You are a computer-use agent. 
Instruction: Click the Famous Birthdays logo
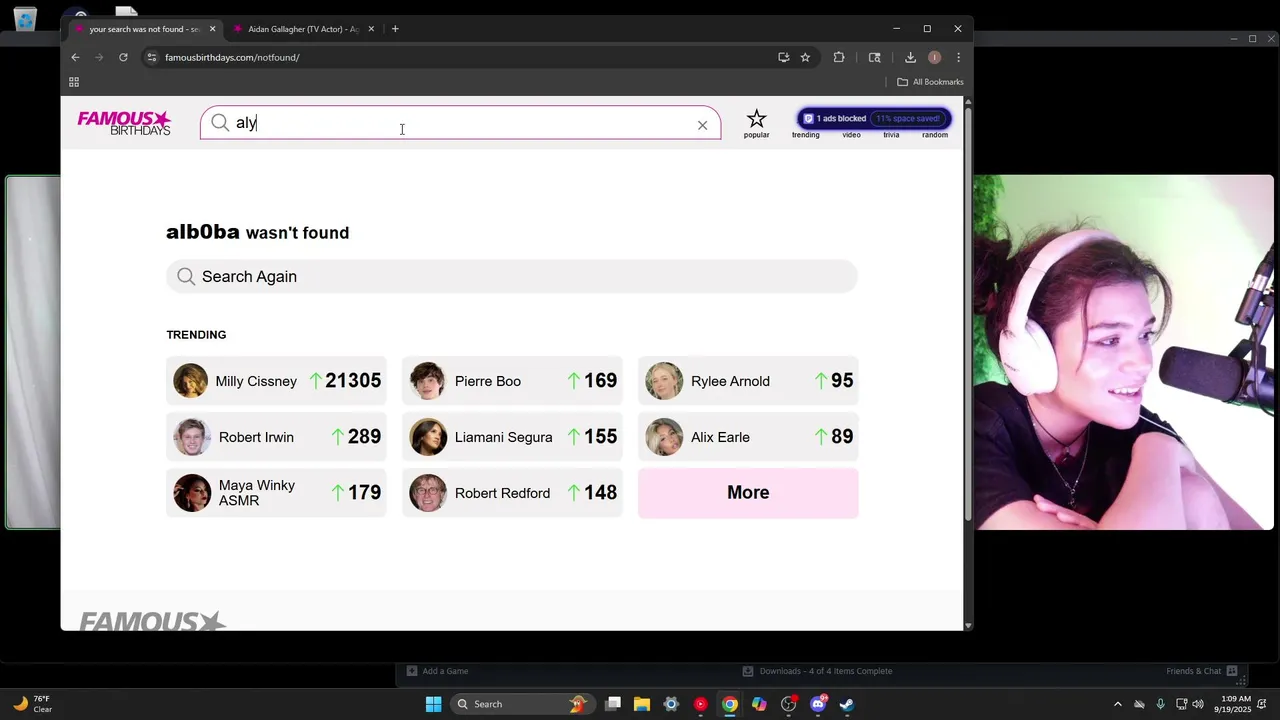124,123
